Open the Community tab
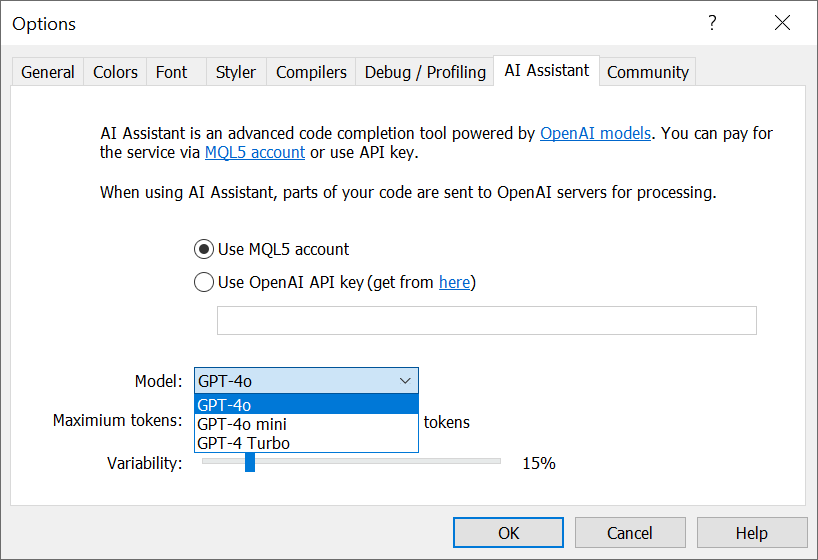This screenshot has height=560, width=818. click(648, 72)
